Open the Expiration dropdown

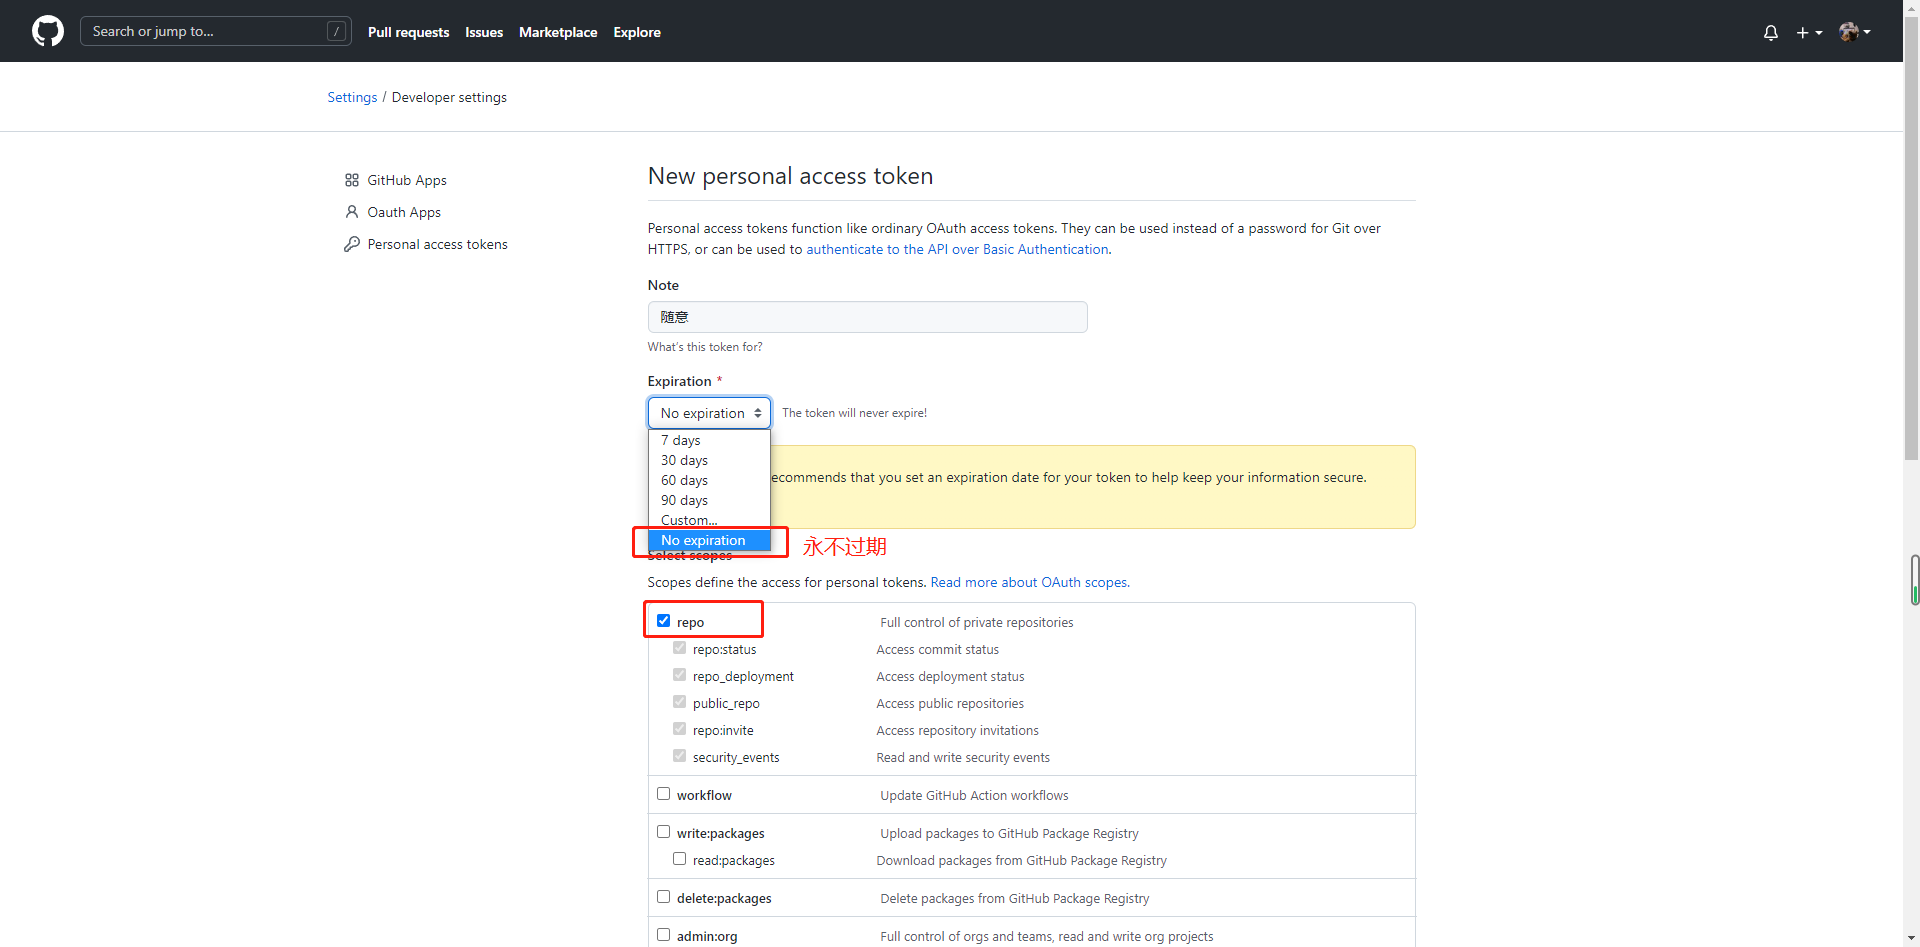point(709,412)
